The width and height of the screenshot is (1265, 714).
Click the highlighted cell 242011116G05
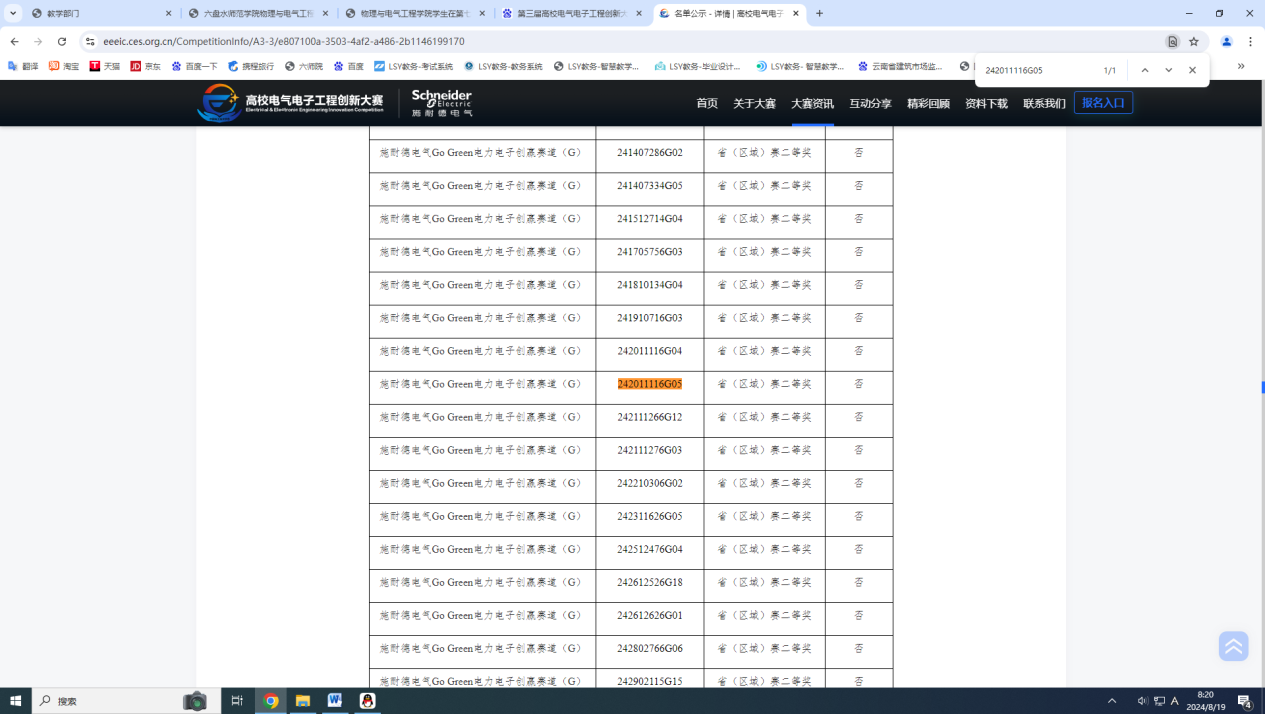[x=650, y=384]
